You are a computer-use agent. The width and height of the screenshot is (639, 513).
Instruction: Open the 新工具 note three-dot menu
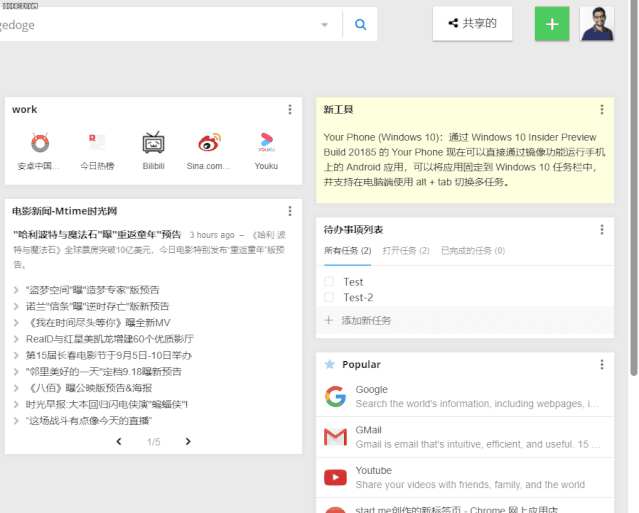pyautogui.click(x=602, y=109)
